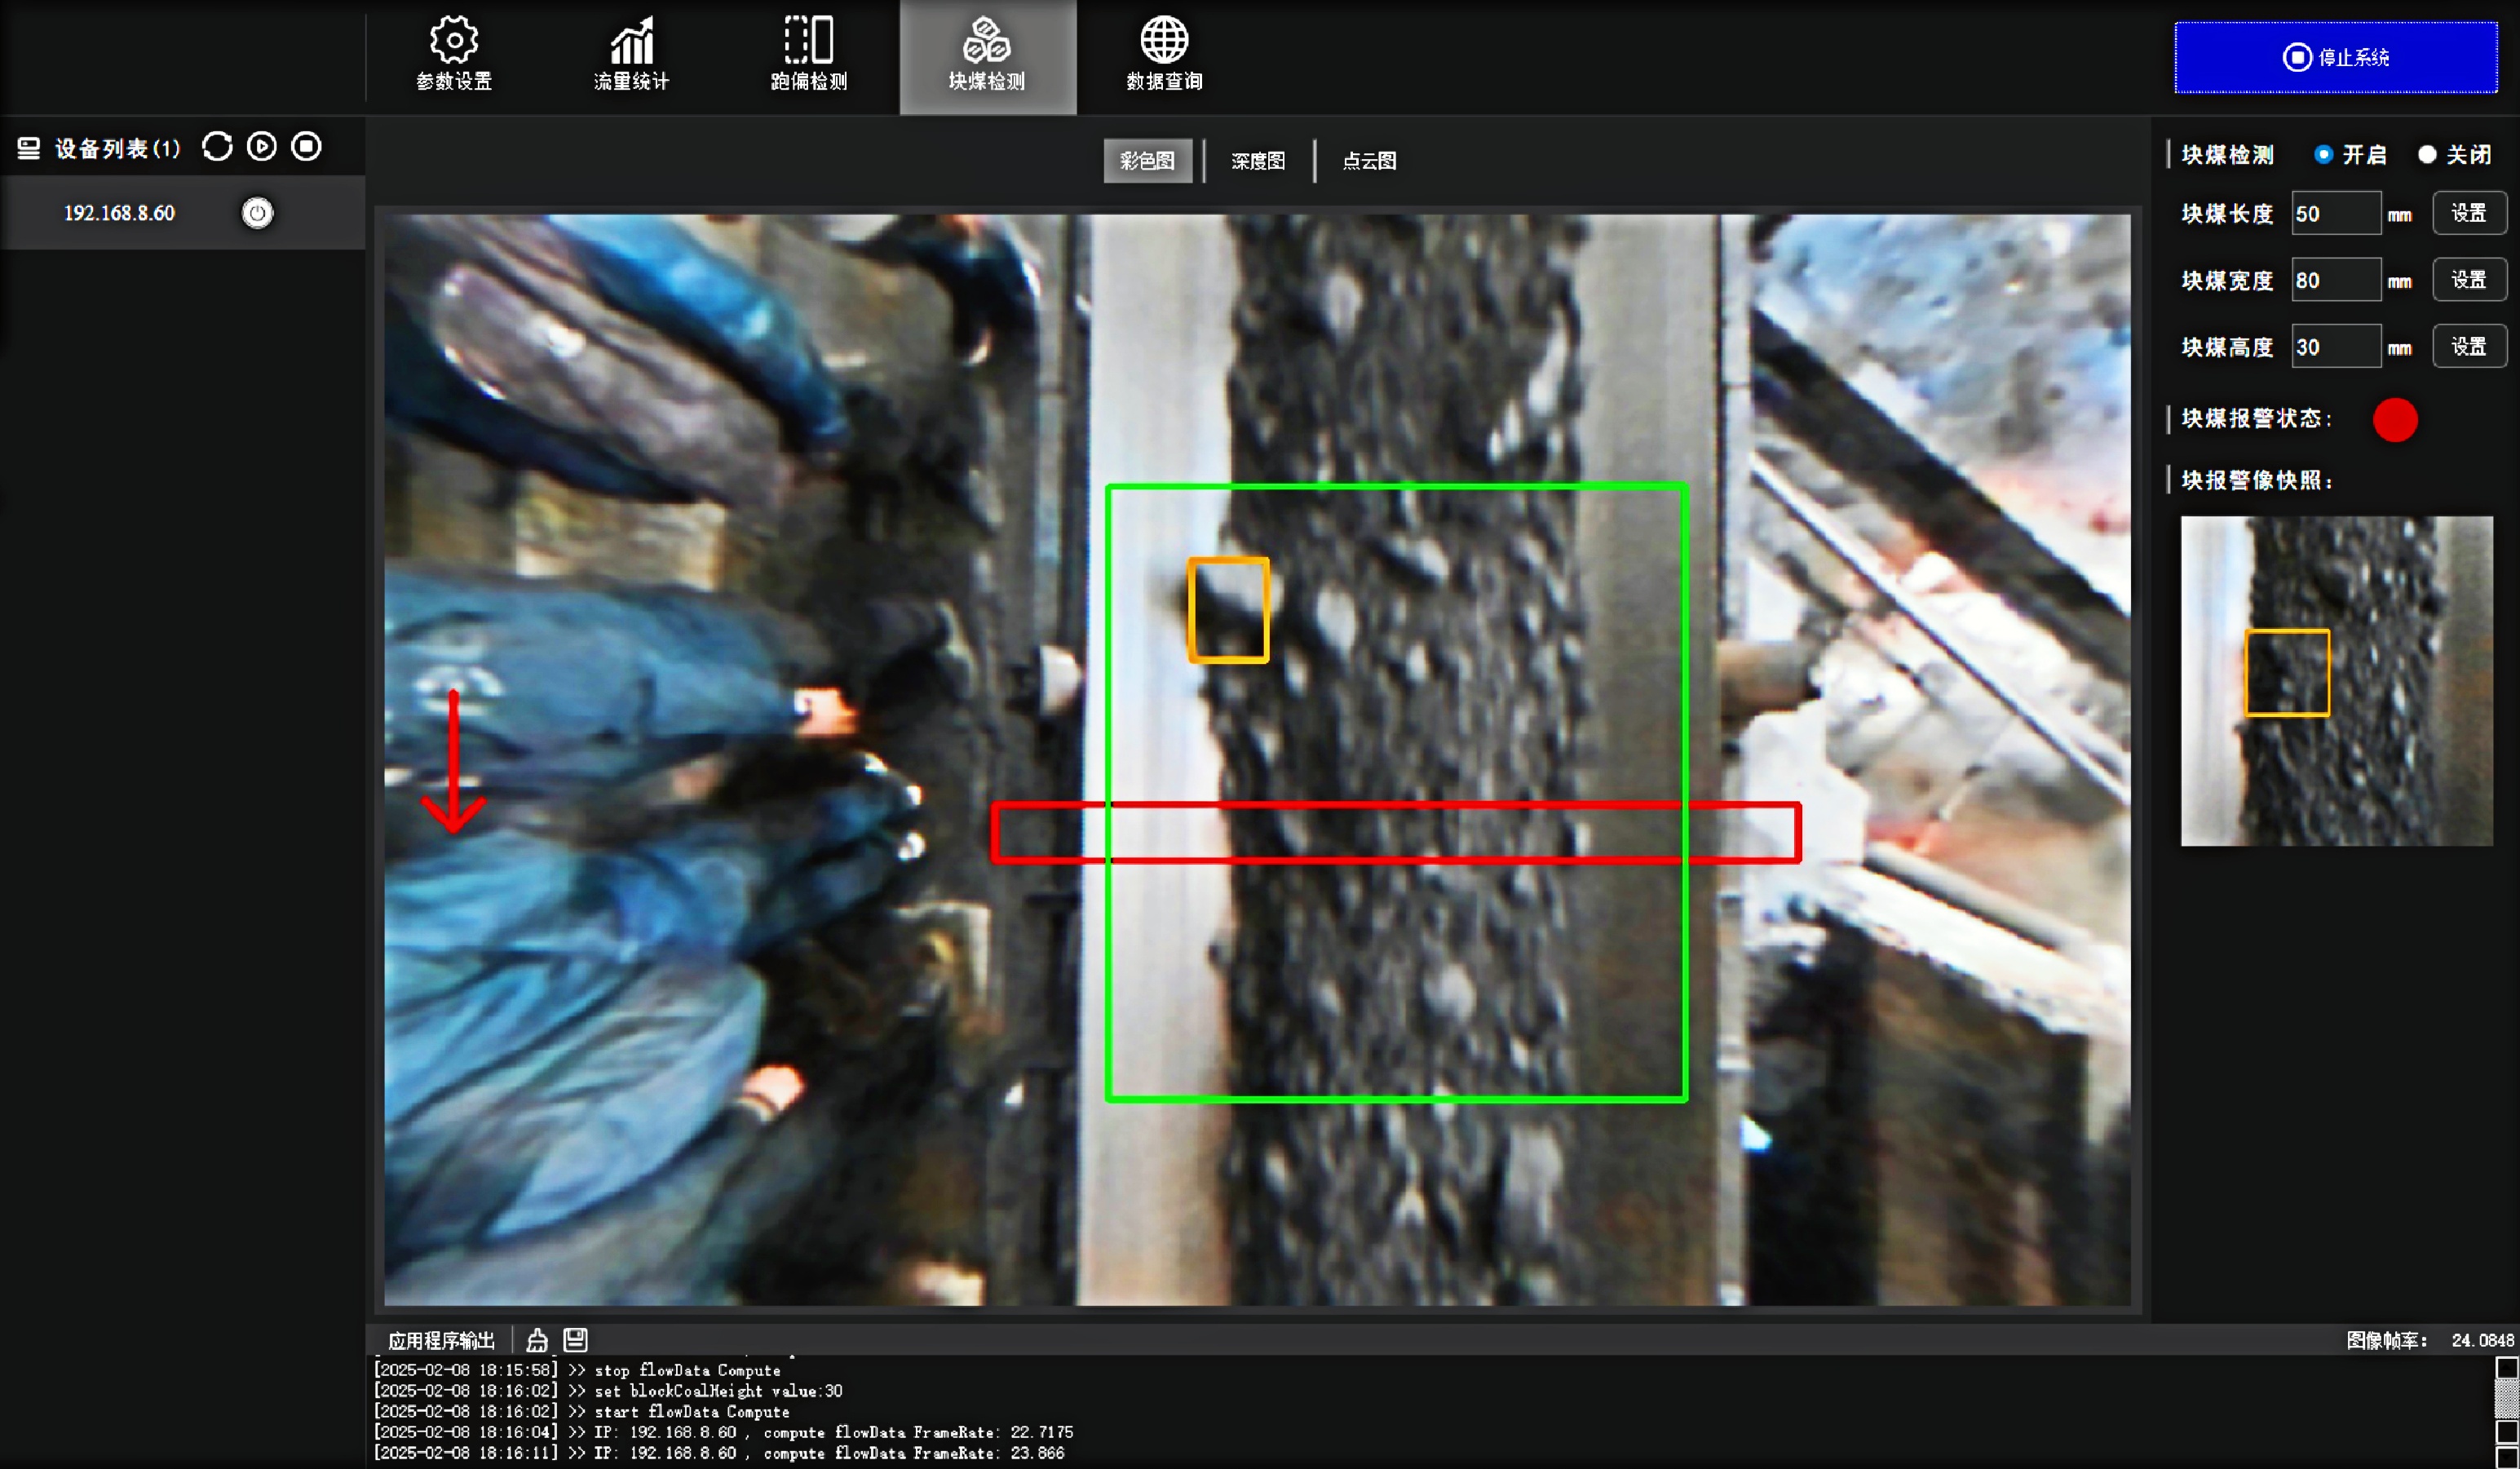Open the 流量统计 chart icon
This screenshot has width=2520, height=1469.
[x=631, y=42]
